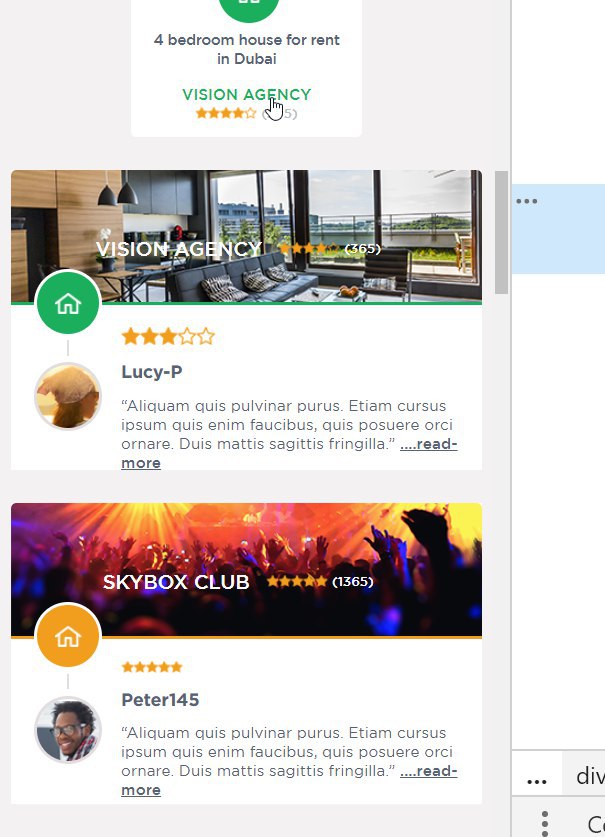
Task: Open the three-dot menu in highlighted DevTools row
Action: tap(527, 201)
